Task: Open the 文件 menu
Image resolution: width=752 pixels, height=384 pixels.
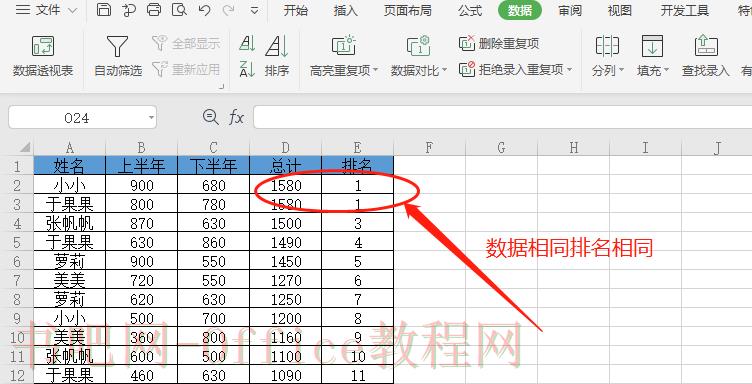Action: click(46, 10)
